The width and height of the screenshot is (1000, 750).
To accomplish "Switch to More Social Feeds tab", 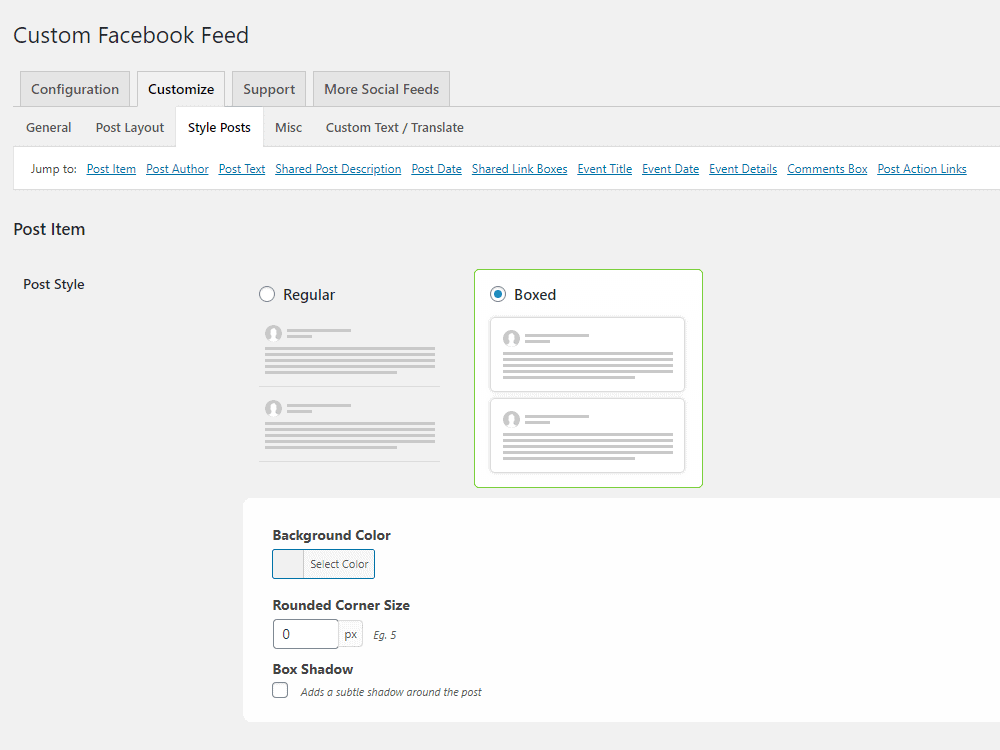I will pyautogui.click(x=381, y=89).
